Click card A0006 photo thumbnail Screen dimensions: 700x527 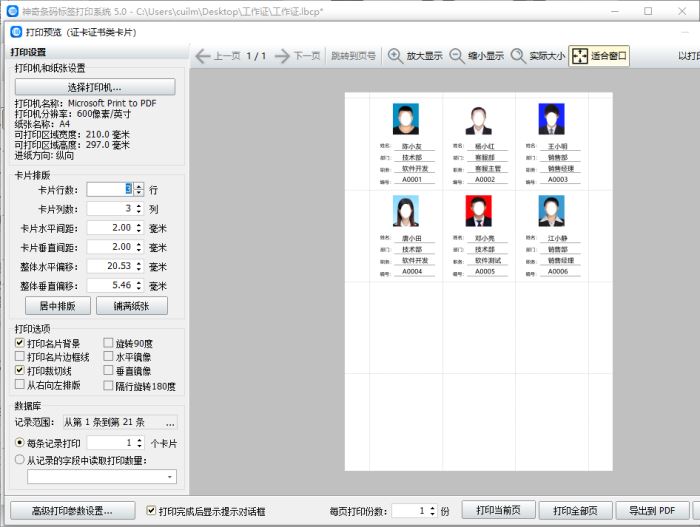point(551,211)
